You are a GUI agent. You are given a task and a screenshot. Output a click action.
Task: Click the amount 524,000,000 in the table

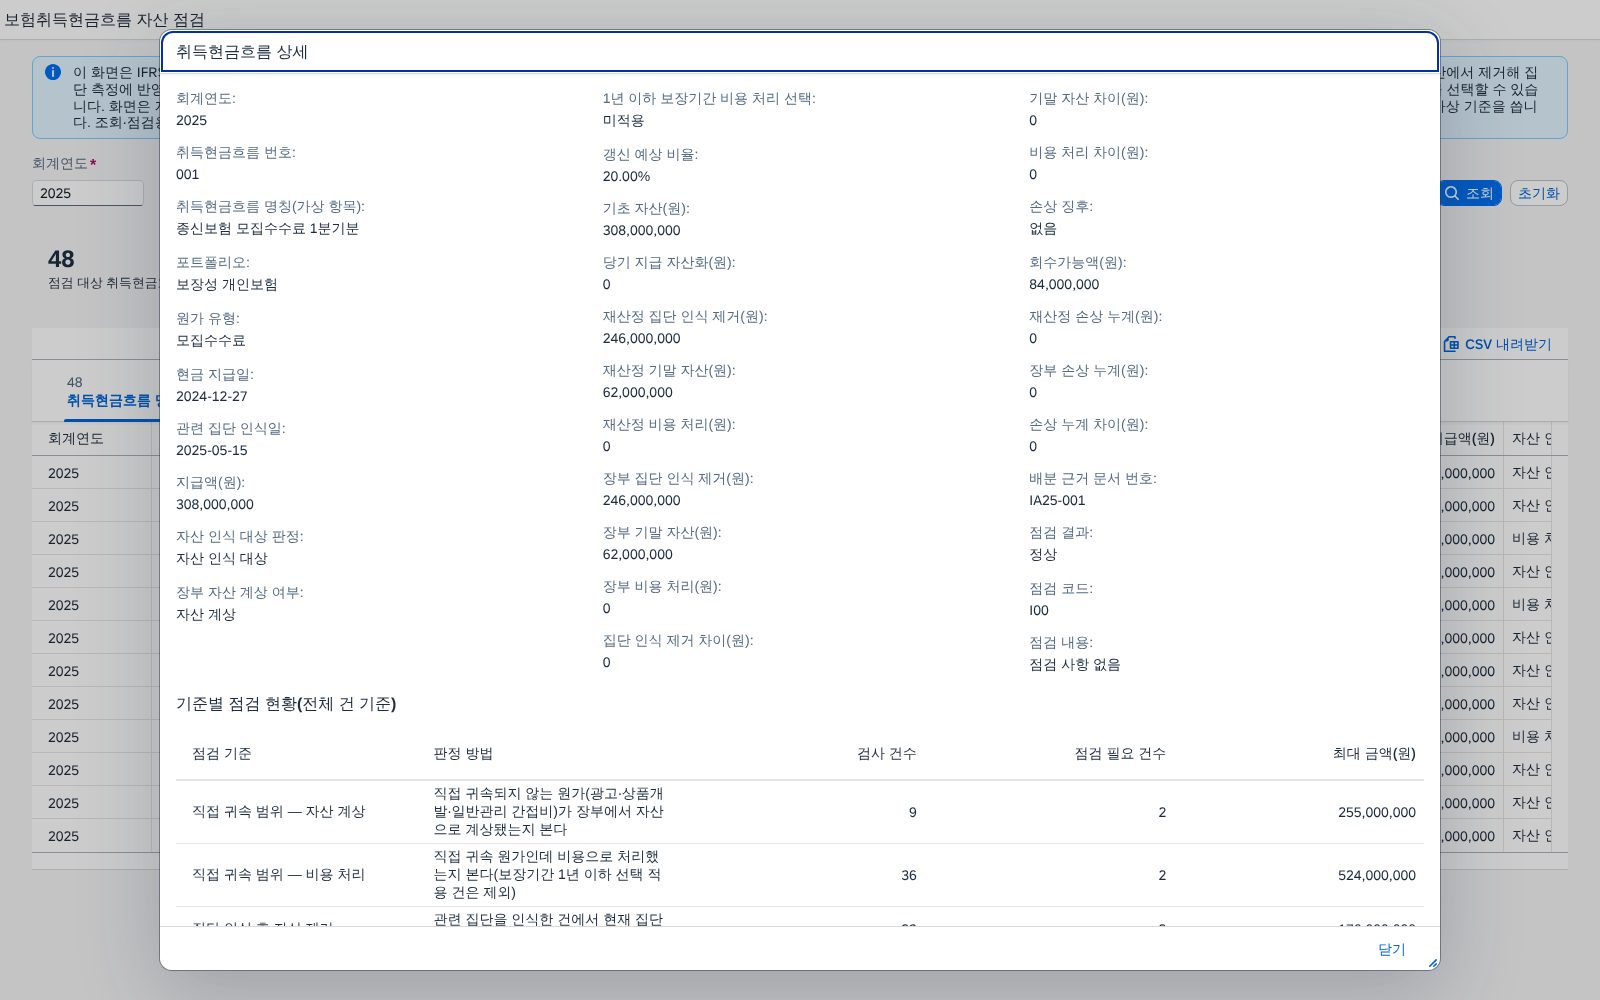click(1377, 875)
